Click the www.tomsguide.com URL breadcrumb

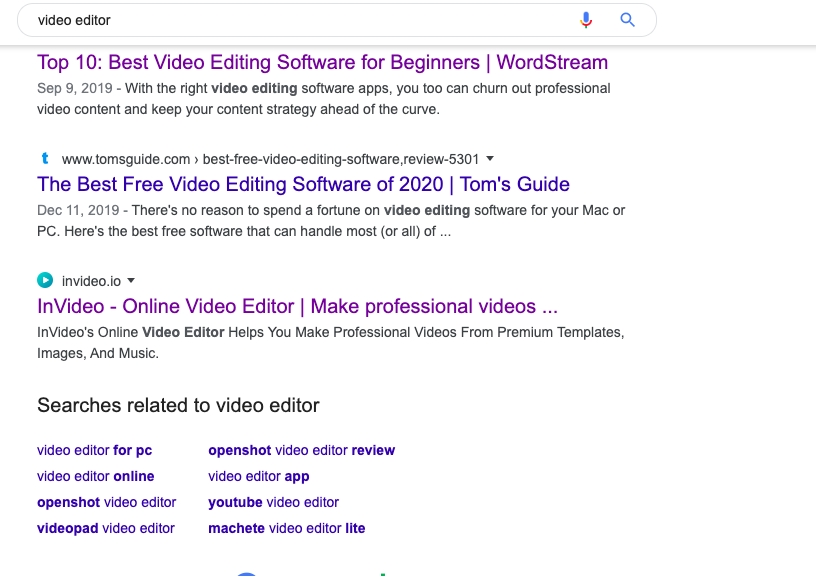pos(271,159)
